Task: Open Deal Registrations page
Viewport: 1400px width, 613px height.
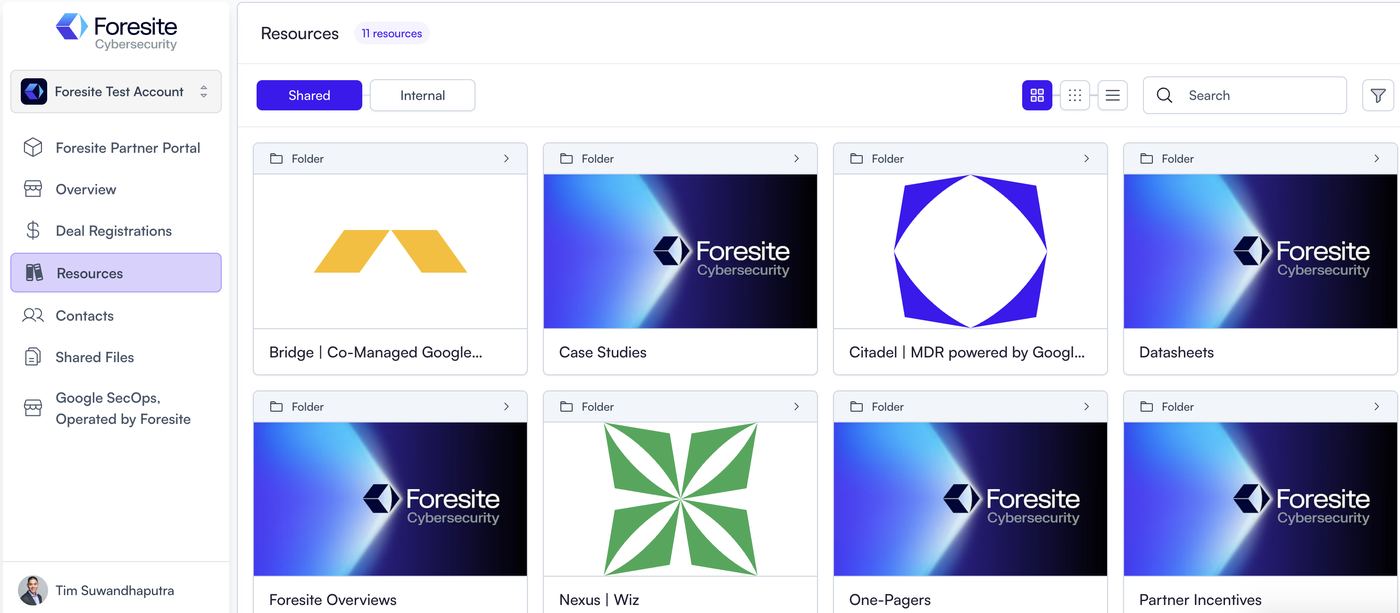Action: tap(116, 231)
